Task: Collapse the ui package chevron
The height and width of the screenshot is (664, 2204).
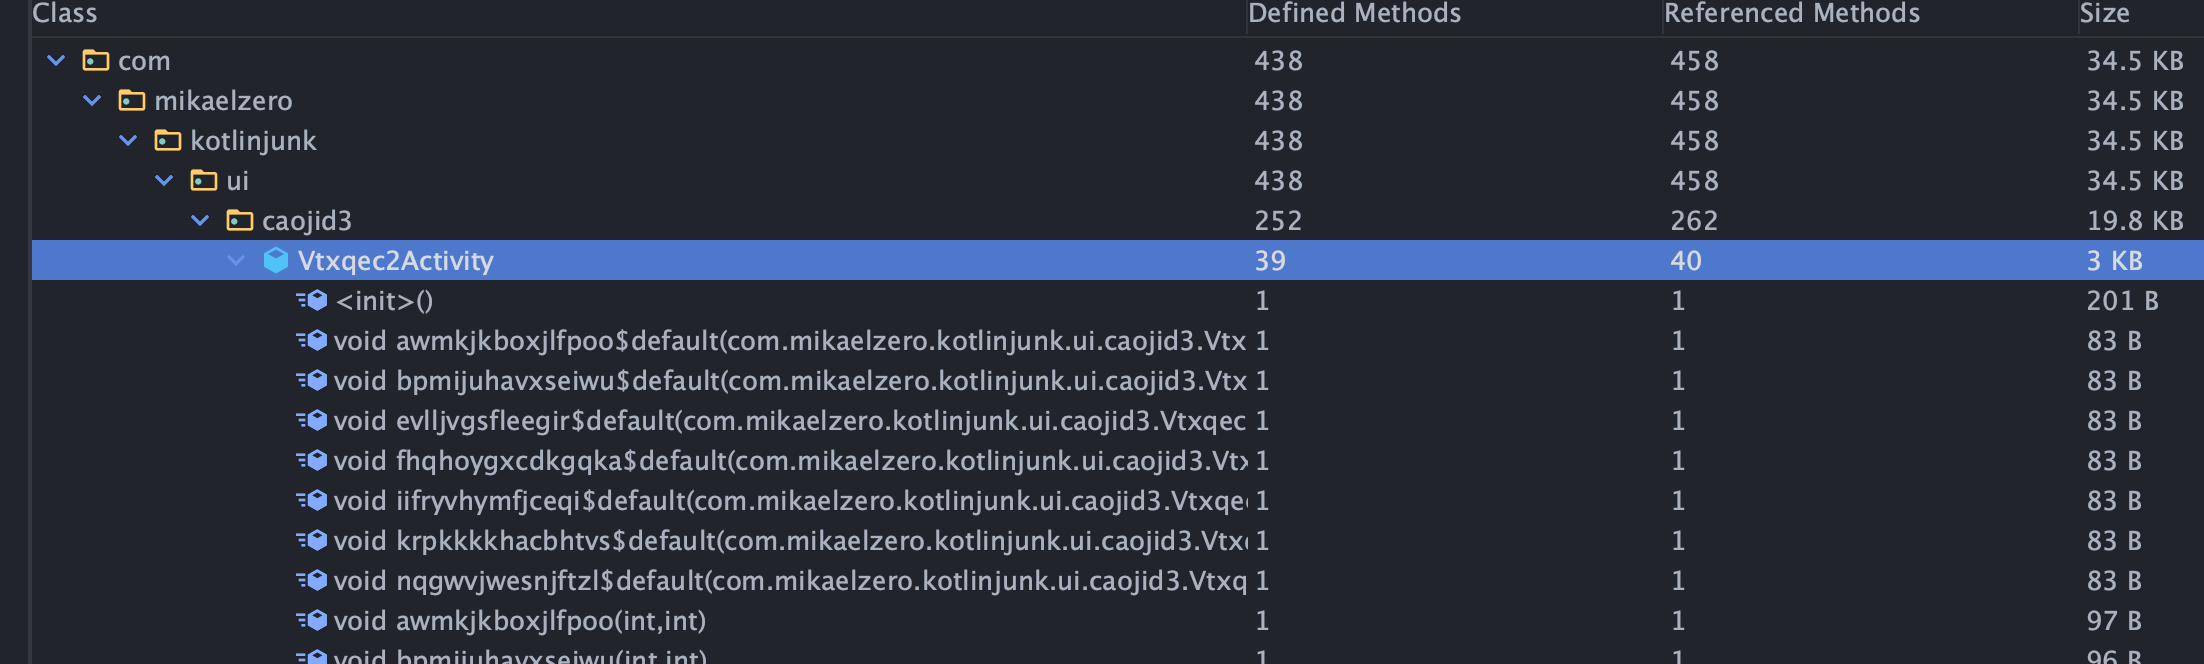Action: click(165, 181)
